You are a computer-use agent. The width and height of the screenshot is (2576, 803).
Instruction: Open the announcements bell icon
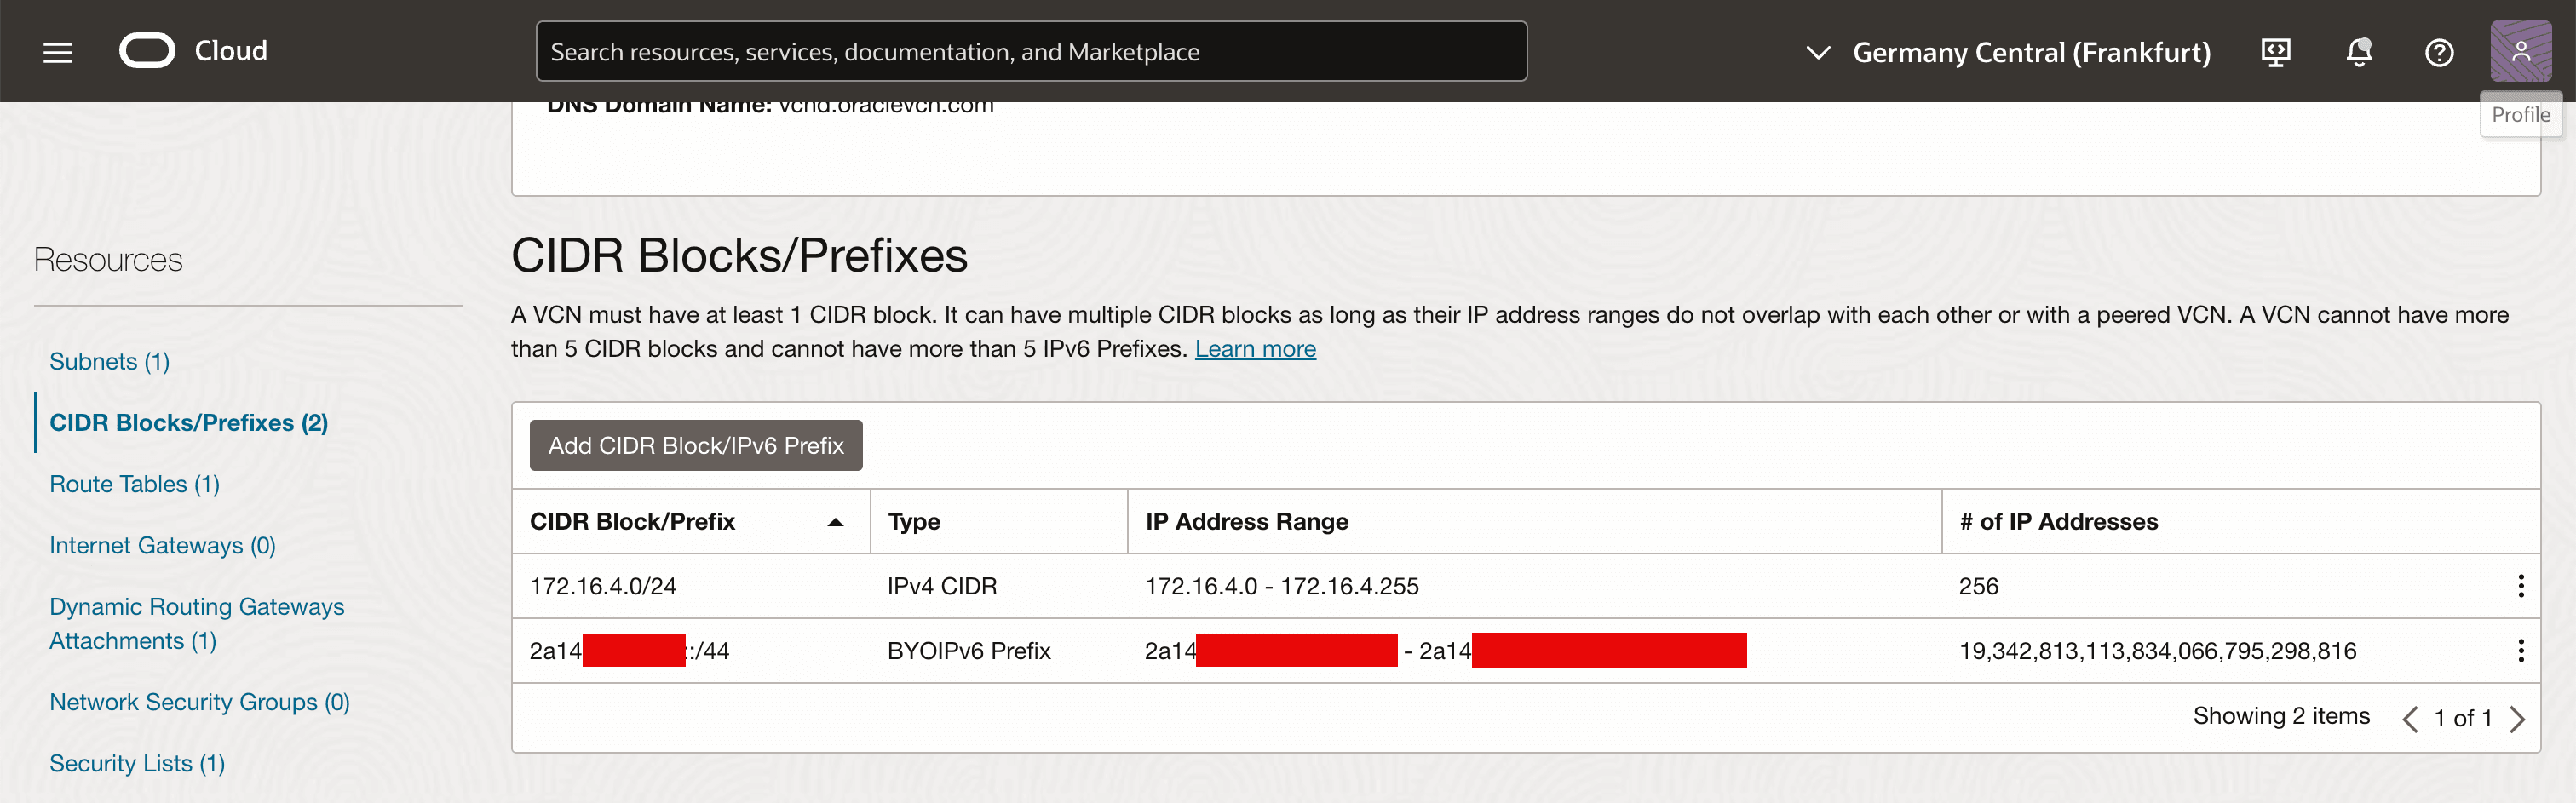pos(2359,52)
